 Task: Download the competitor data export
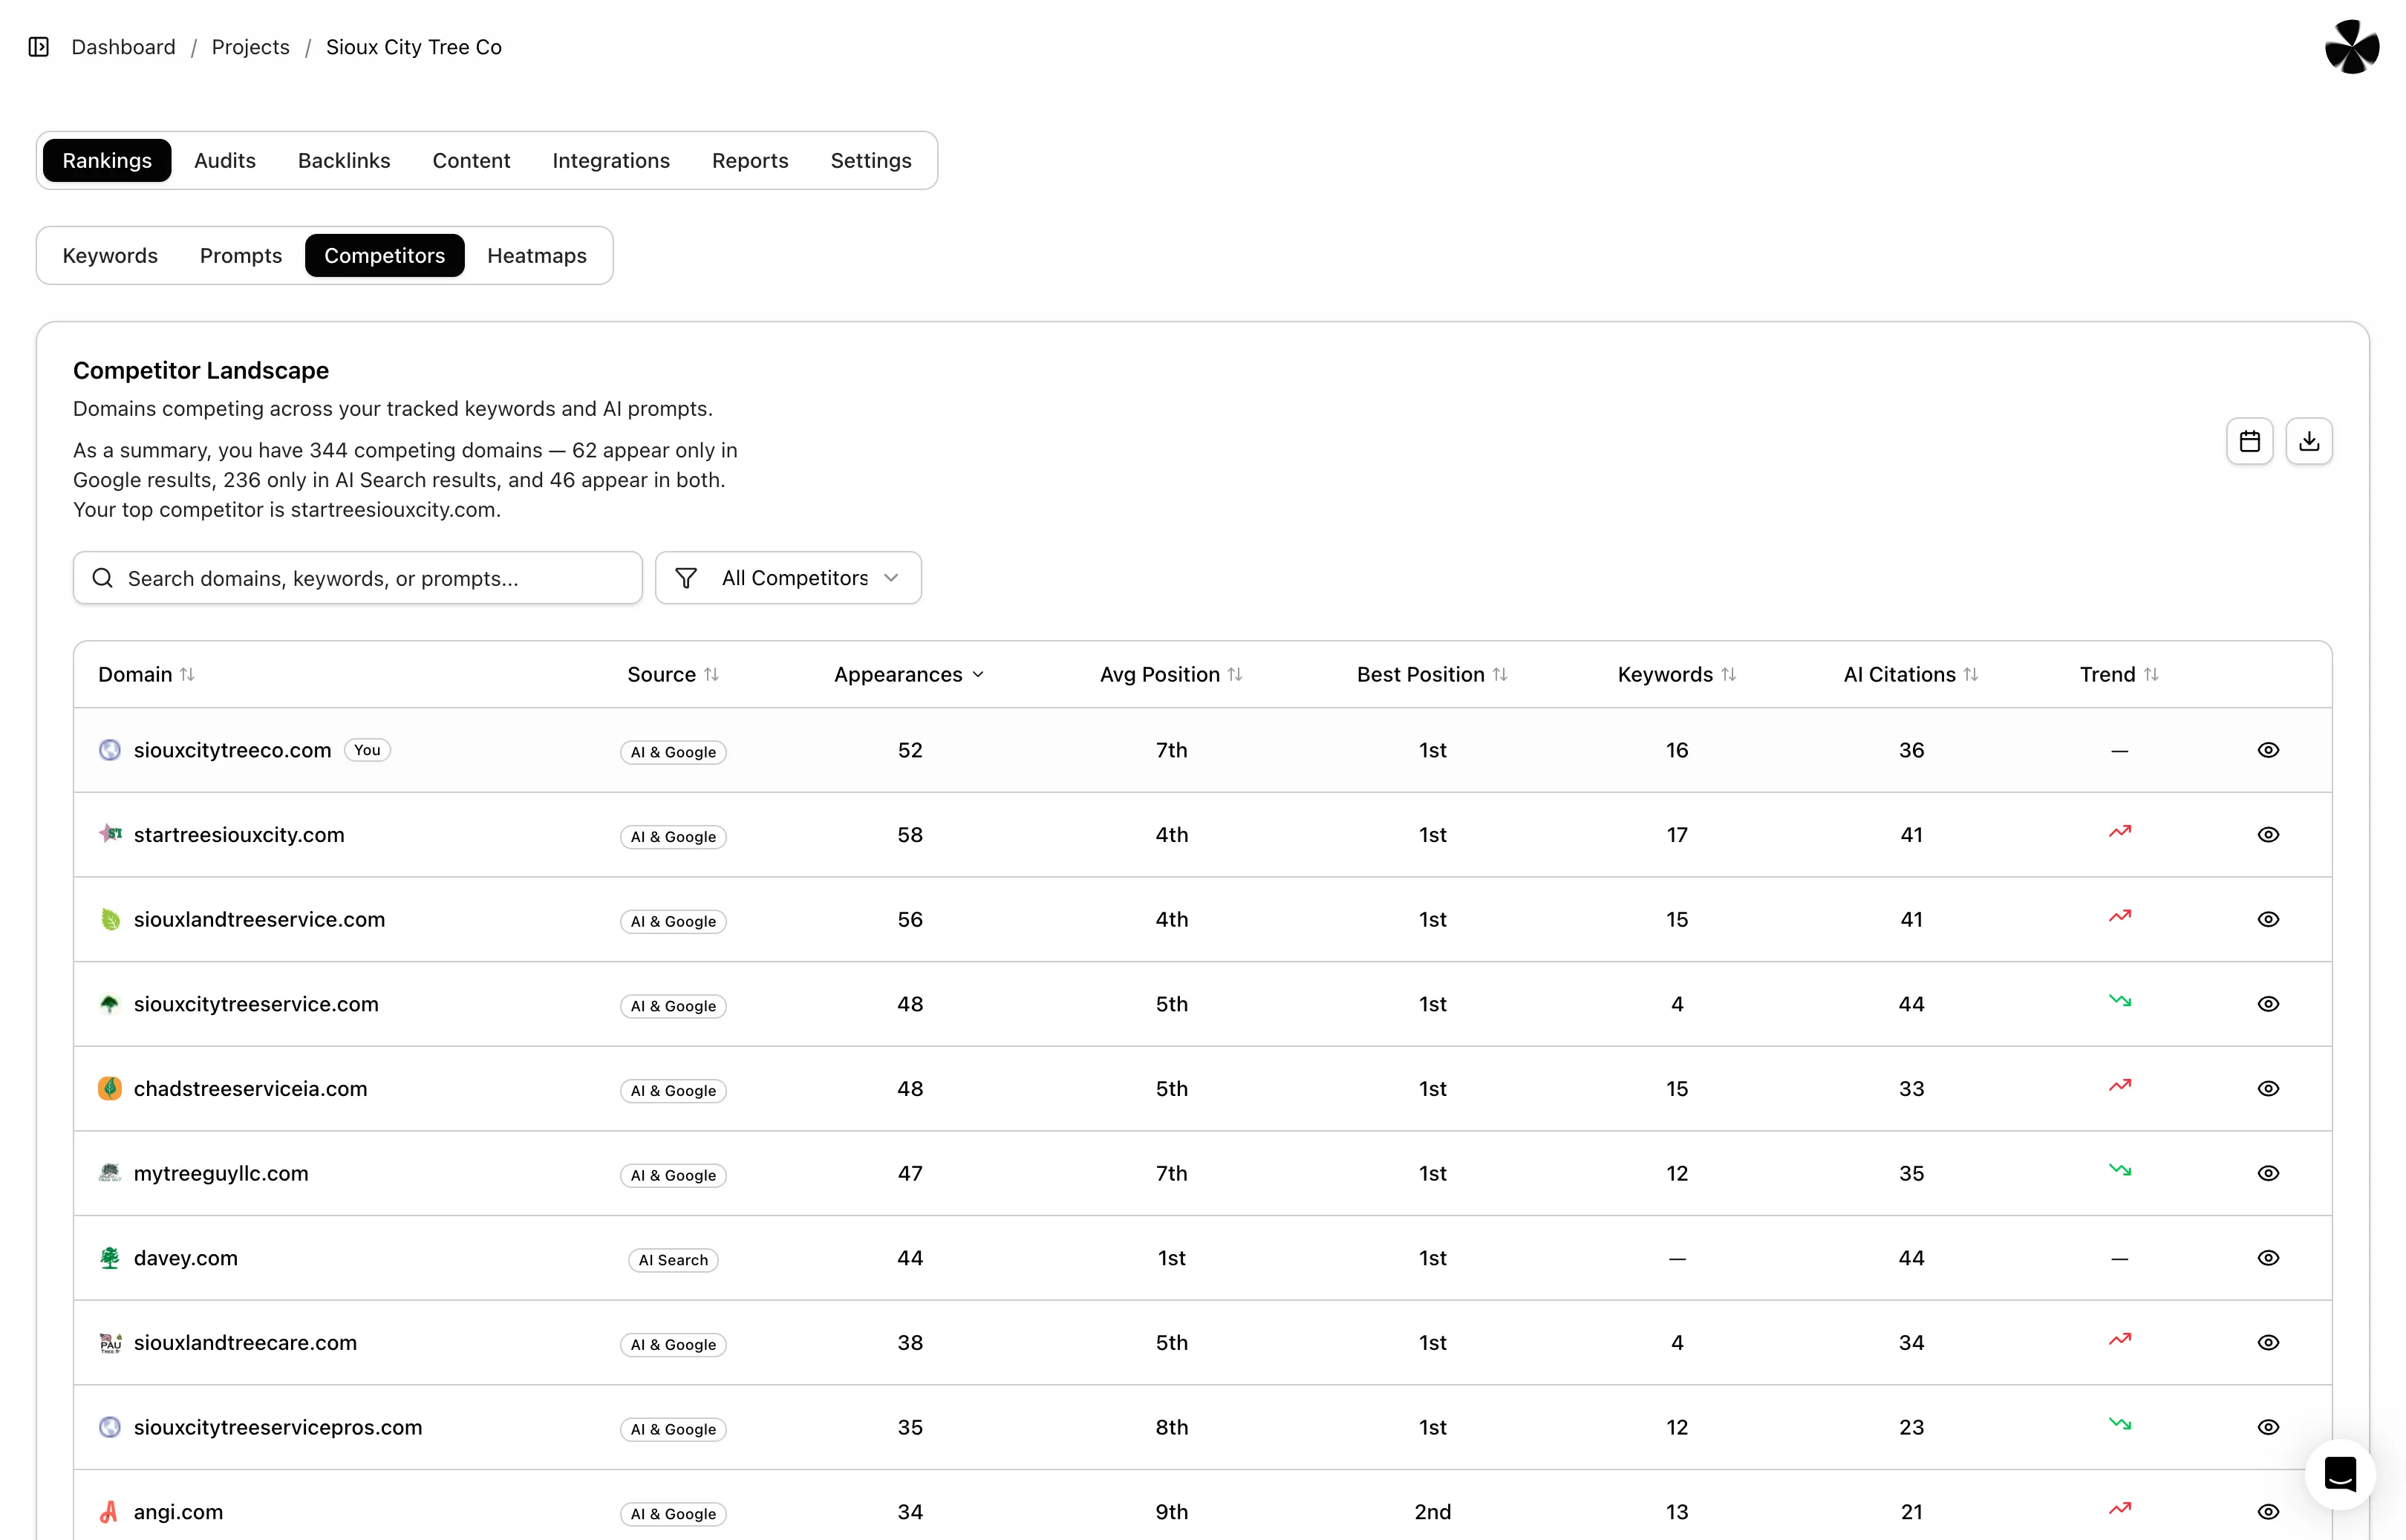tap(2308, 441)
